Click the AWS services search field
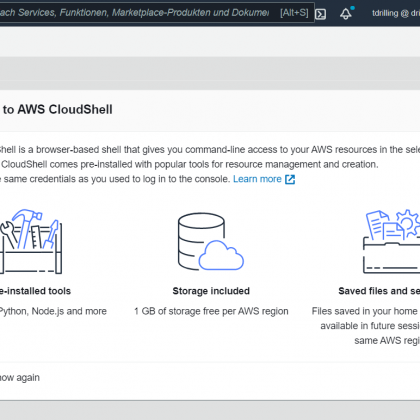Viewport: 420px width, 420px height. tap(157, 13)
